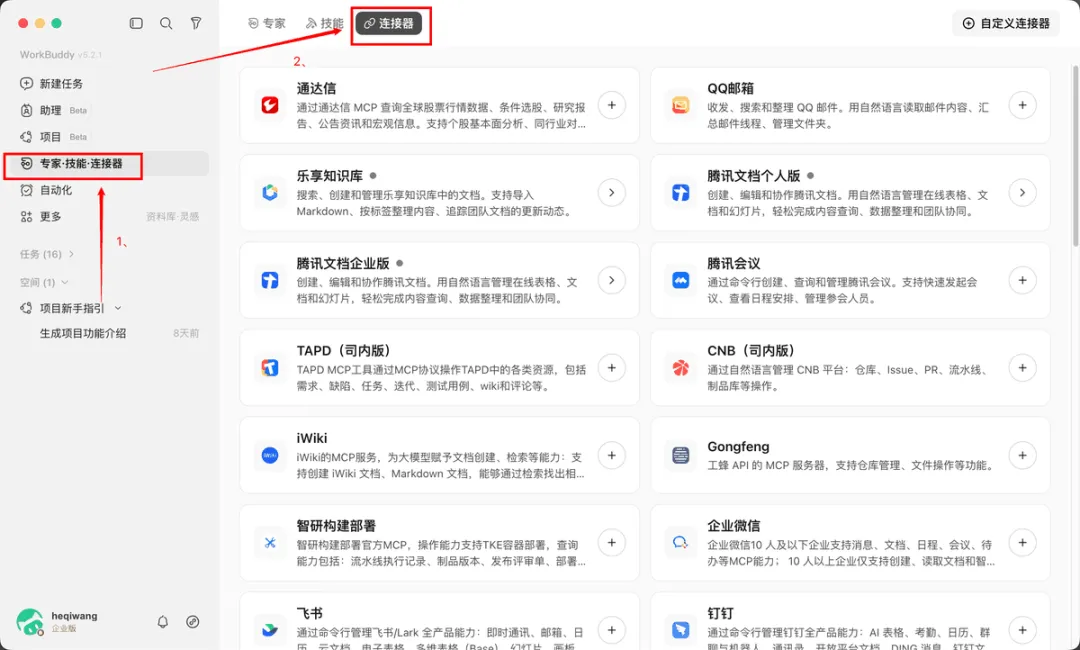
Task: Click the pin icon in sidebar header
Action: [x=196, y=23]
